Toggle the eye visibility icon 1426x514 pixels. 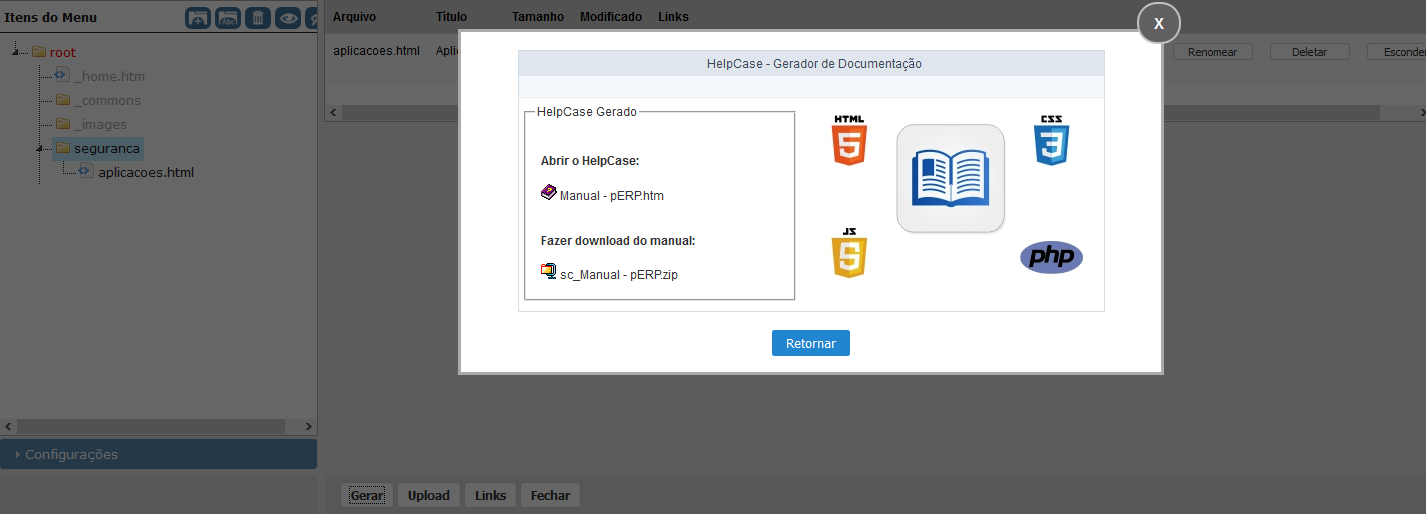(288, 18)
